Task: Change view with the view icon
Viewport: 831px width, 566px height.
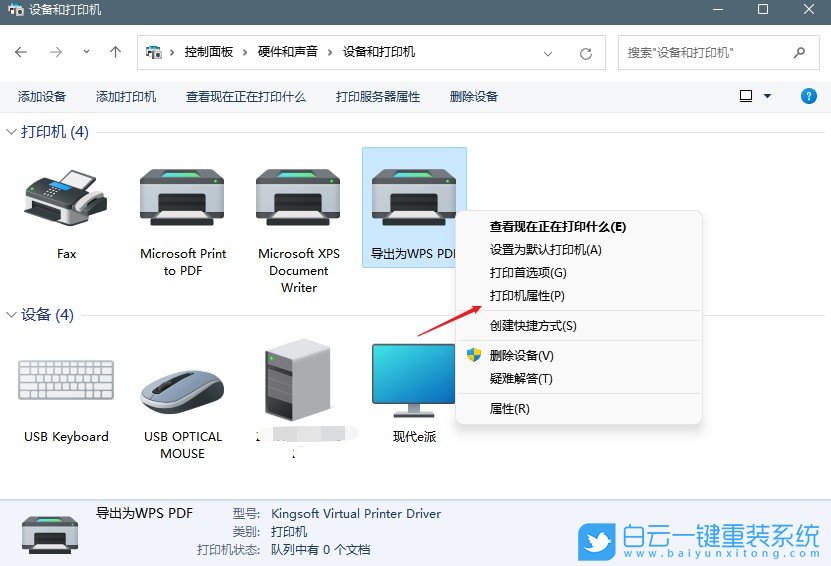Action: [x=746, y=96]
